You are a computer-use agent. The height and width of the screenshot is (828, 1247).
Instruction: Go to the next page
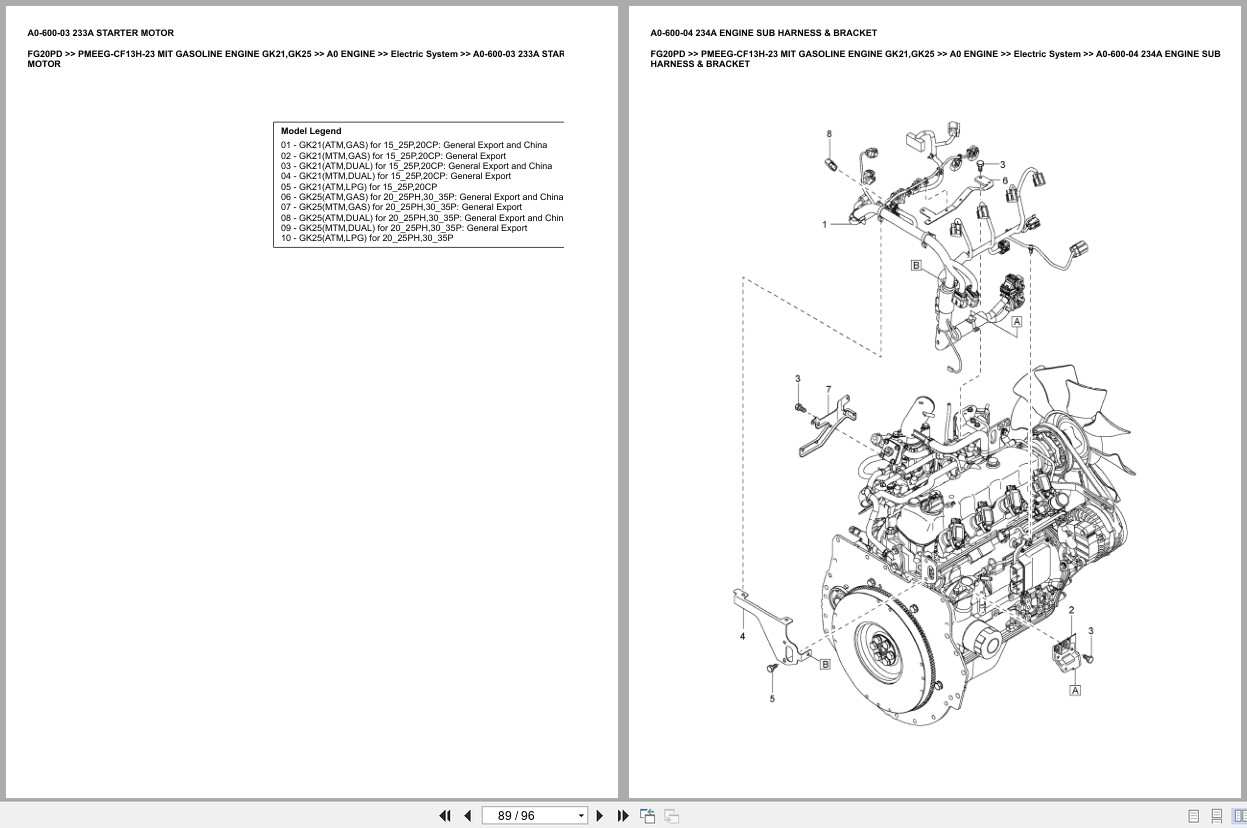pyautogui.click(x=600, y=816)
